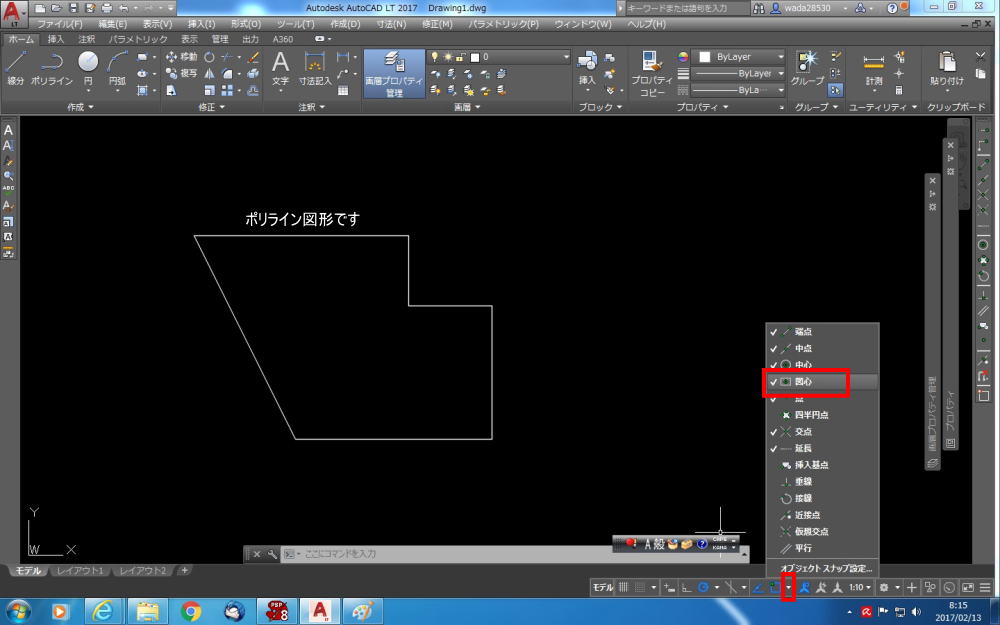The height and width of the screenshot is (625, 1000).
Task: Switch to the レイアウト1 tab
Action: (x=80, y=570)
